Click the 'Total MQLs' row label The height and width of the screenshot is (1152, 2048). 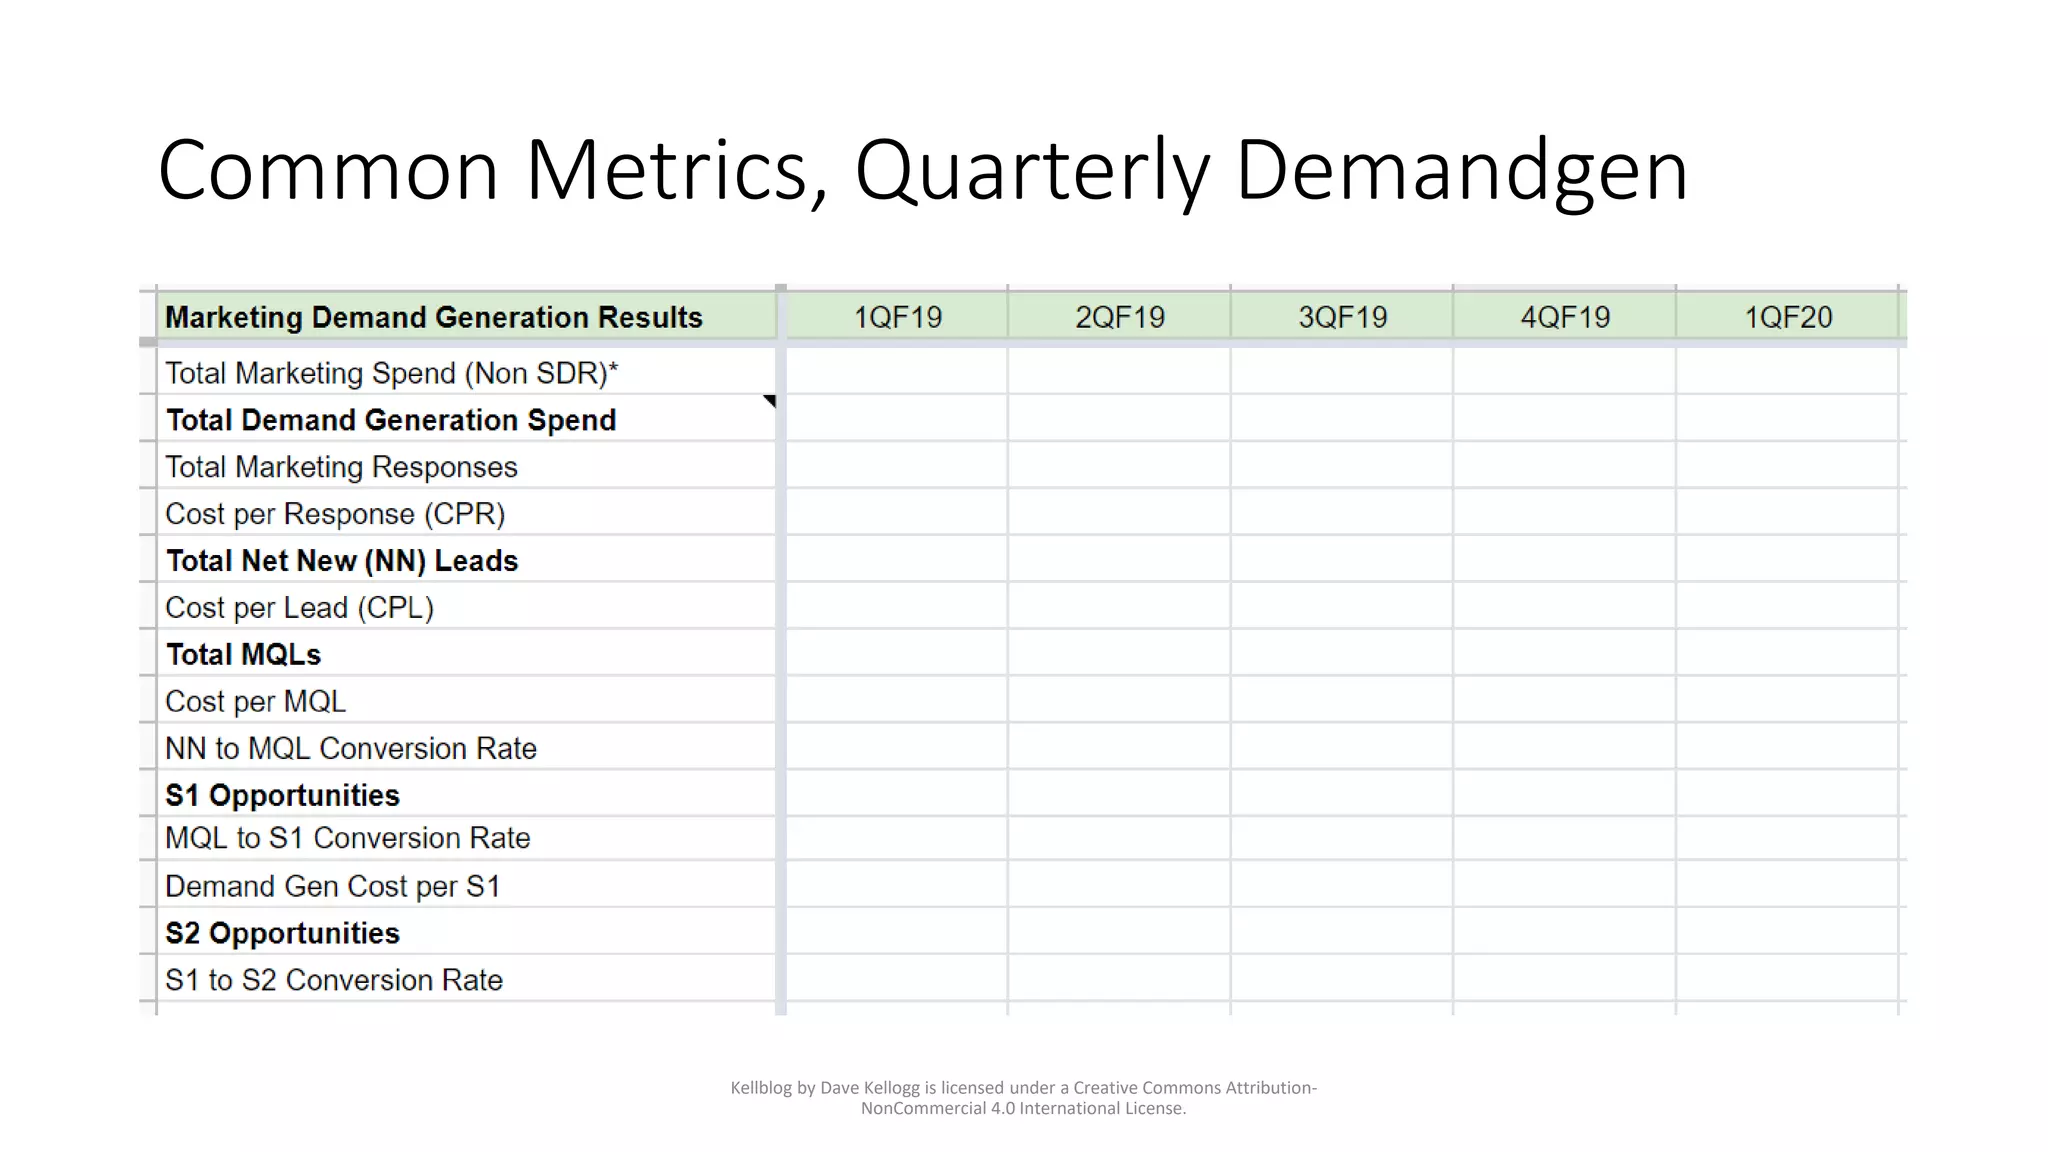coord(243,655)
